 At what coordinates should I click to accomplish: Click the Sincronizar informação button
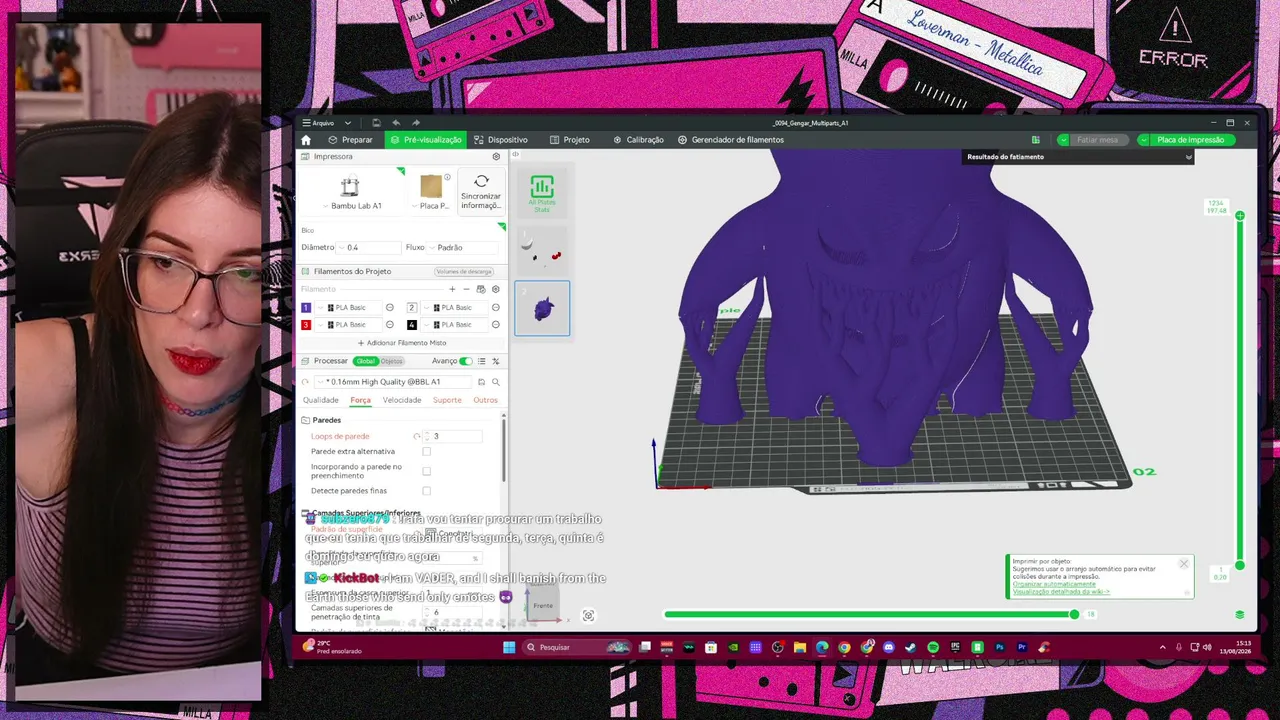(481, 191)
